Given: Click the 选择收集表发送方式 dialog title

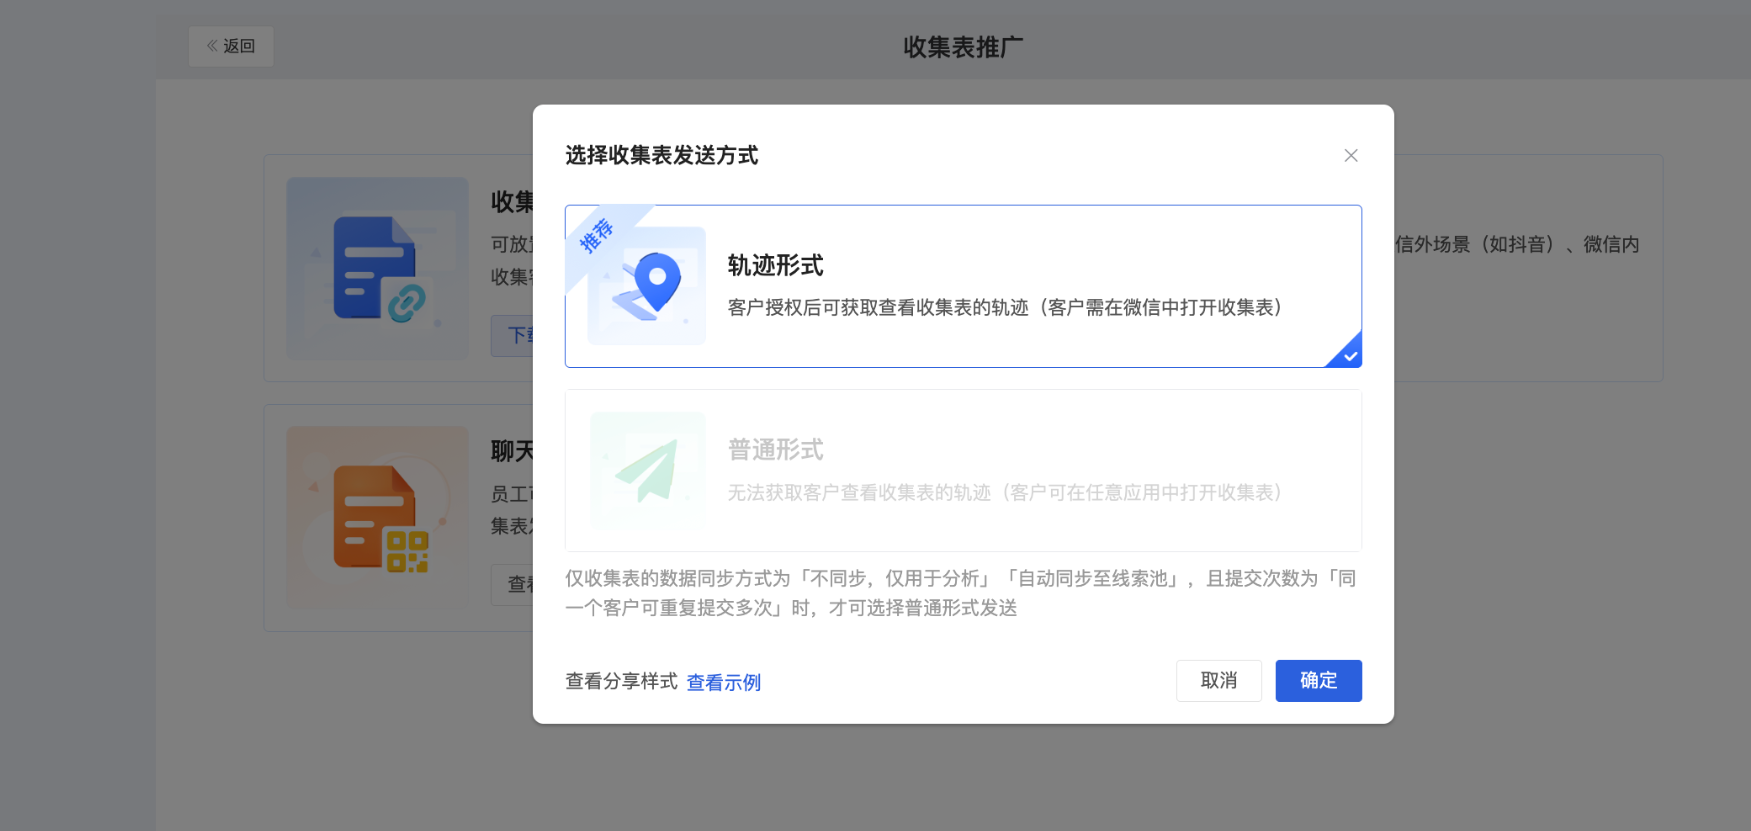Looking at the screenshot, I should pyautogui.click(x=661, y=155).
